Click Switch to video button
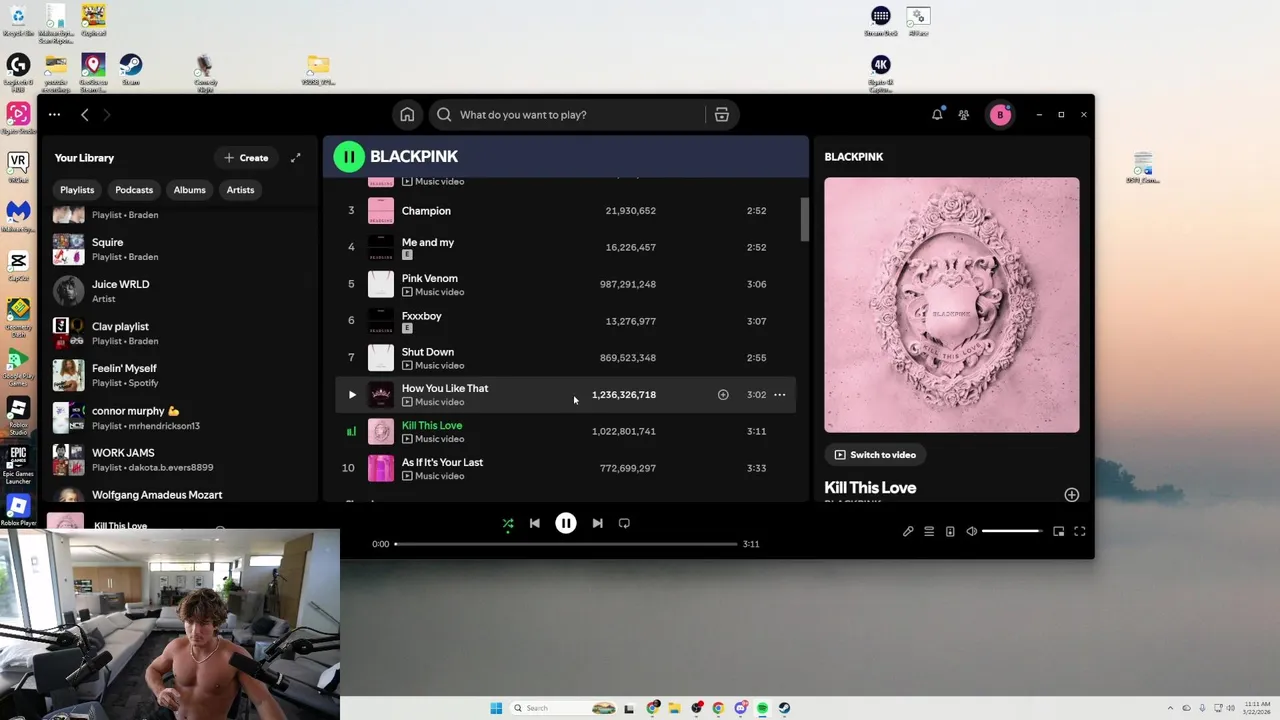This screenshot has height=720, width=1280. coord(876,455)
